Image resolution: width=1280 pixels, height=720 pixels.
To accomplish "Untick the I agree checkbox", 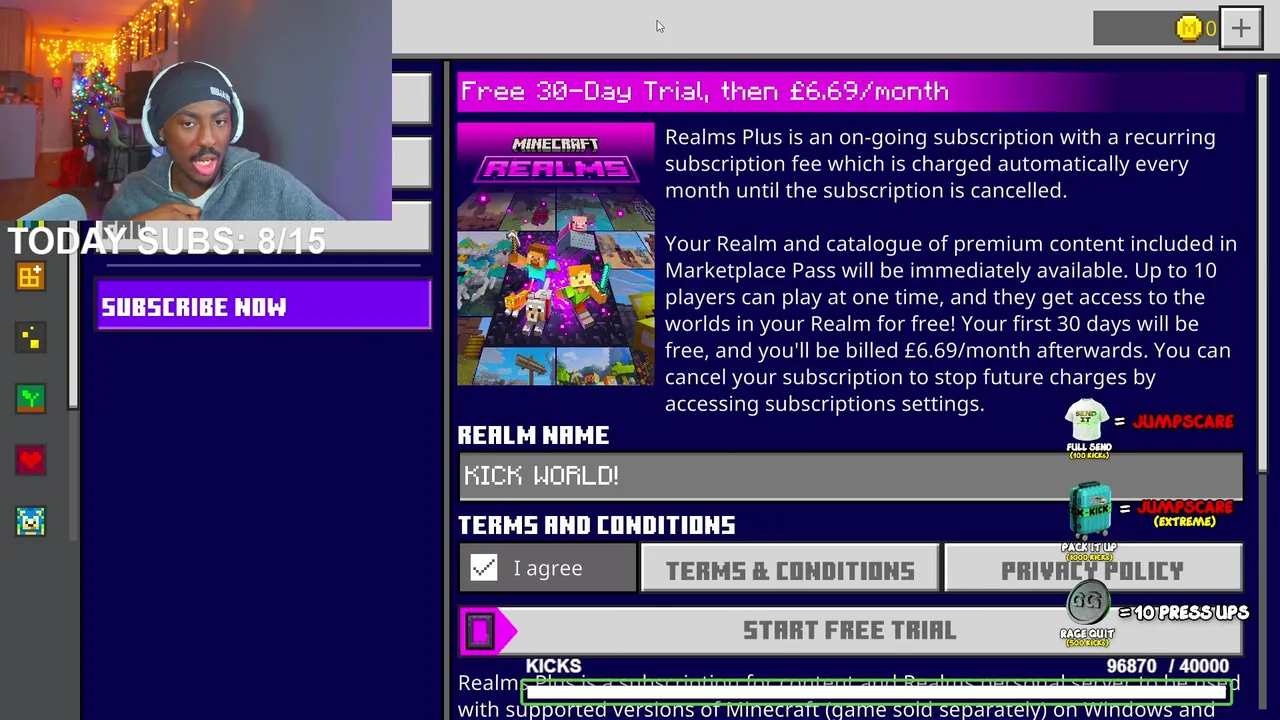I will (484, 568).
